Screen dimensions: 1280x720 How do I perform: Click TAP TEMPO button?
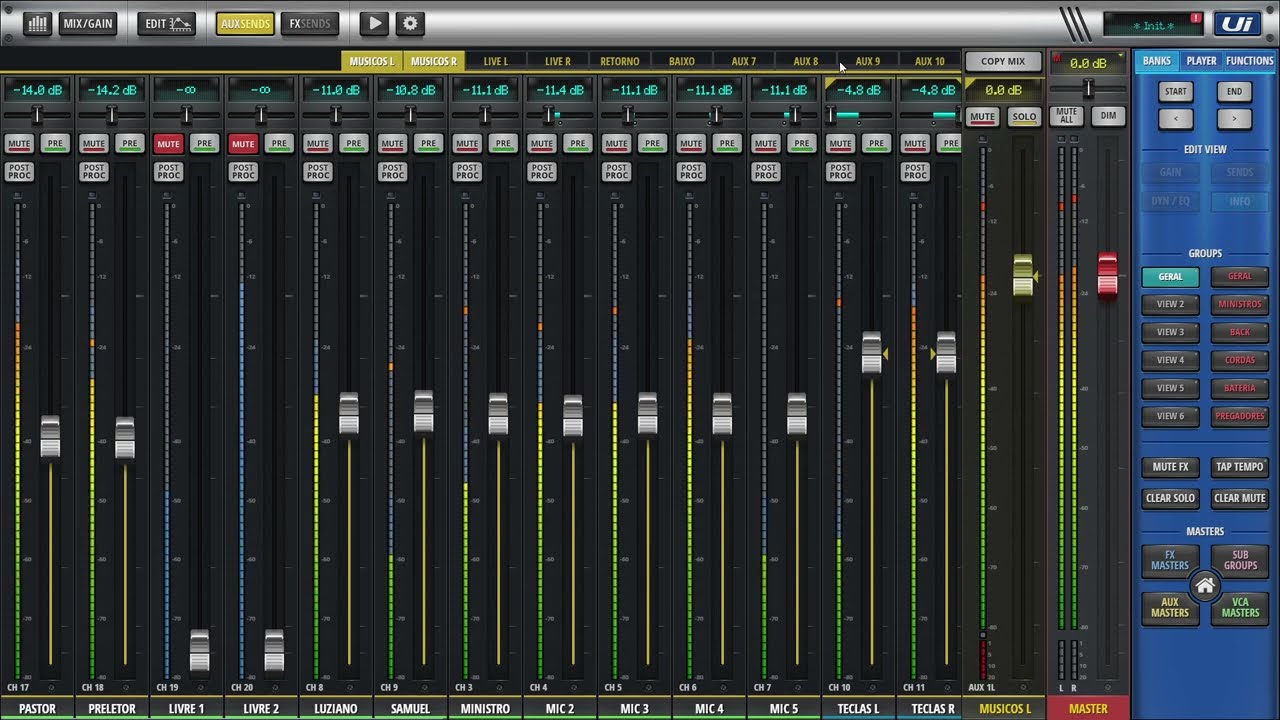click(1240, 467)
